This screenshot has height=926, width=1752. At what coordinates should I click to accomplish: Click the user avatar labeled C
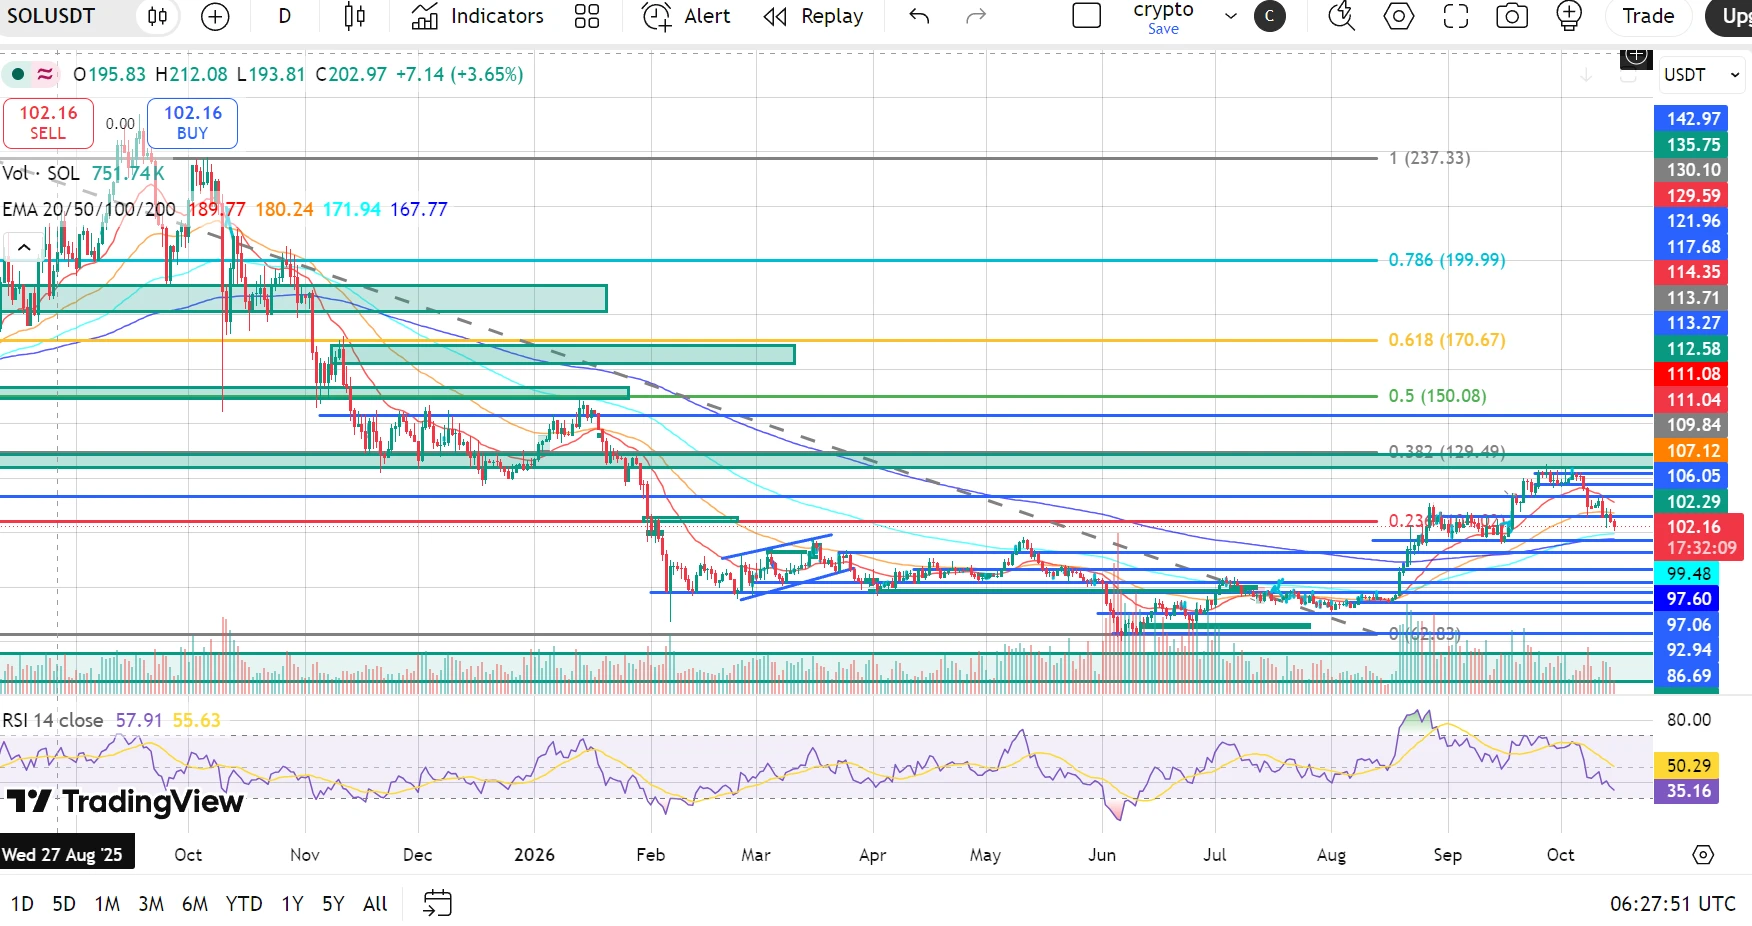(1270, 16)
